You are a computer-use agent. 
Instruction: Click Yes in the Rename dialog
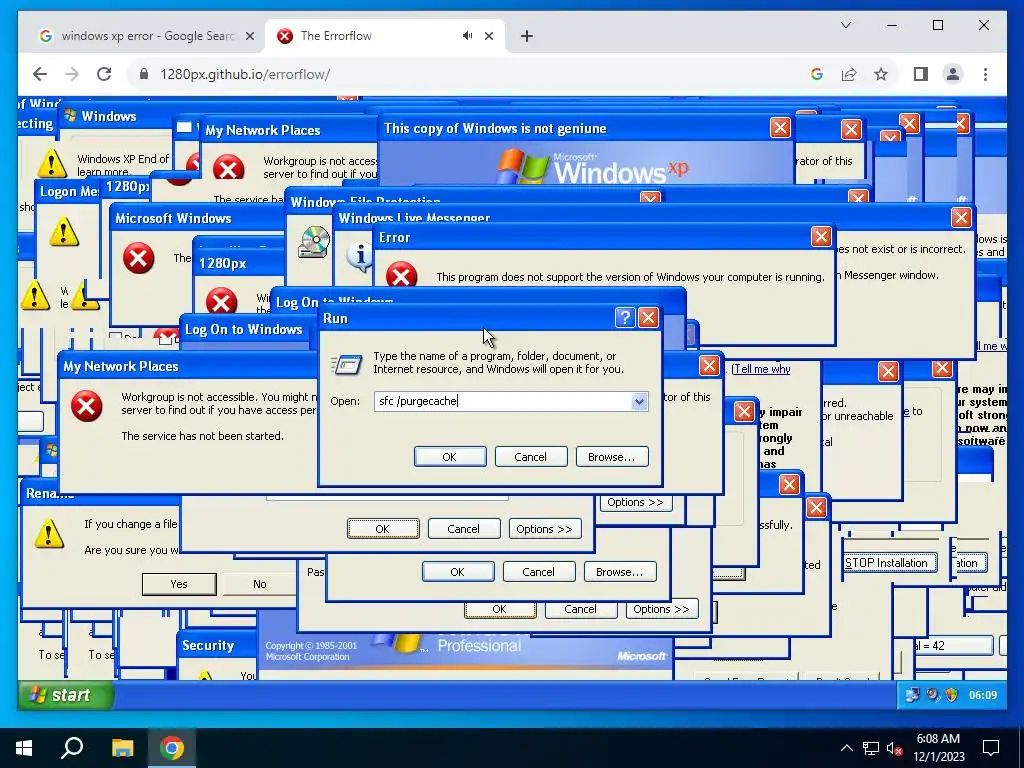[179, 584]
